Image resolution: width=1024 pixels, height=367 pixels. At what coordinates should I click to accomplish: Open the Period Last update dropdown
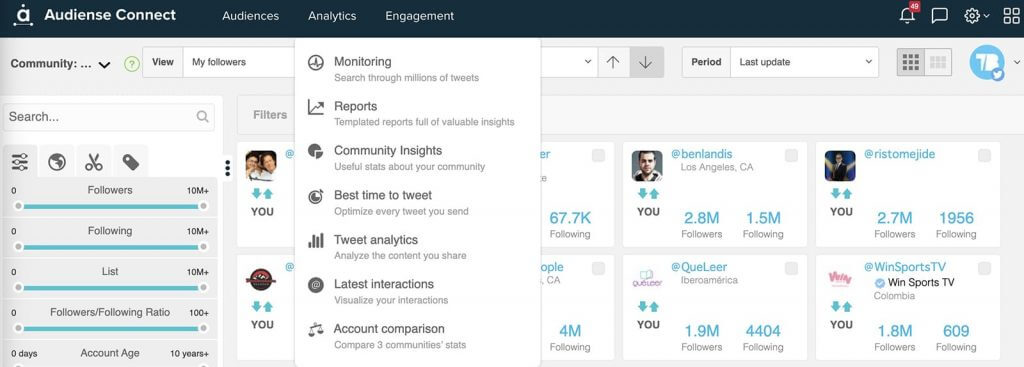point(805,62)
